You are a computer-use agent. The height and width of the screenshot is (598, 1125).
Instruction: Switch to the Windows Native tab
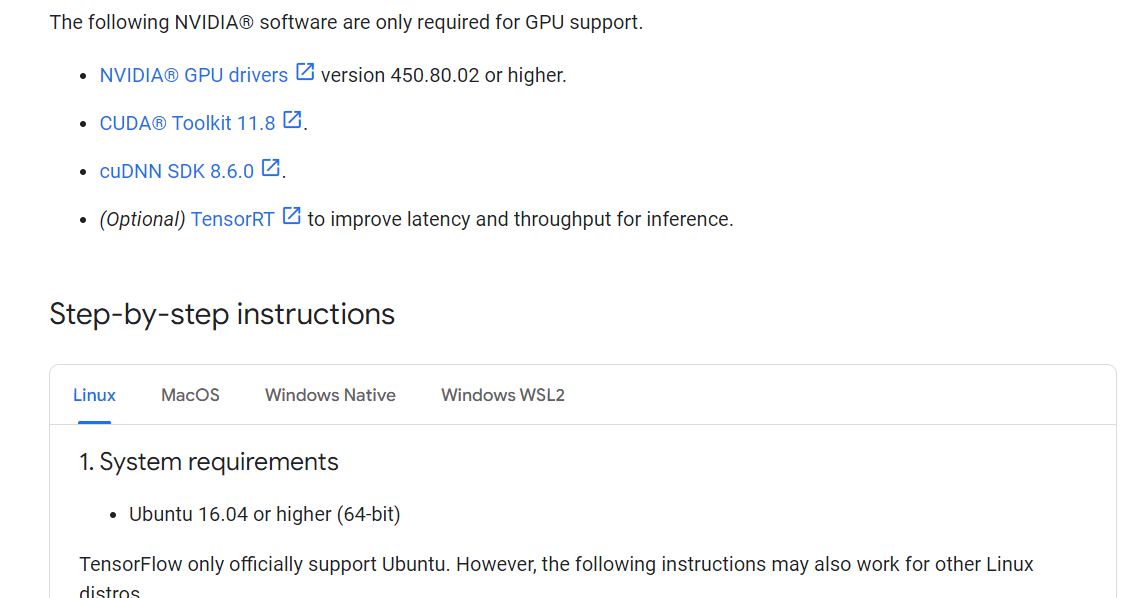coord(330,395)
